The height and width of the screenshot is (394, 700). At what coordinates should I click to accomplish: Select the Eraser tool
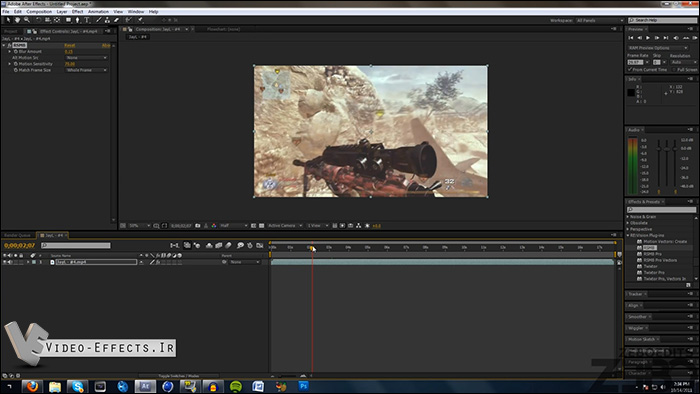tap(117, 20)
